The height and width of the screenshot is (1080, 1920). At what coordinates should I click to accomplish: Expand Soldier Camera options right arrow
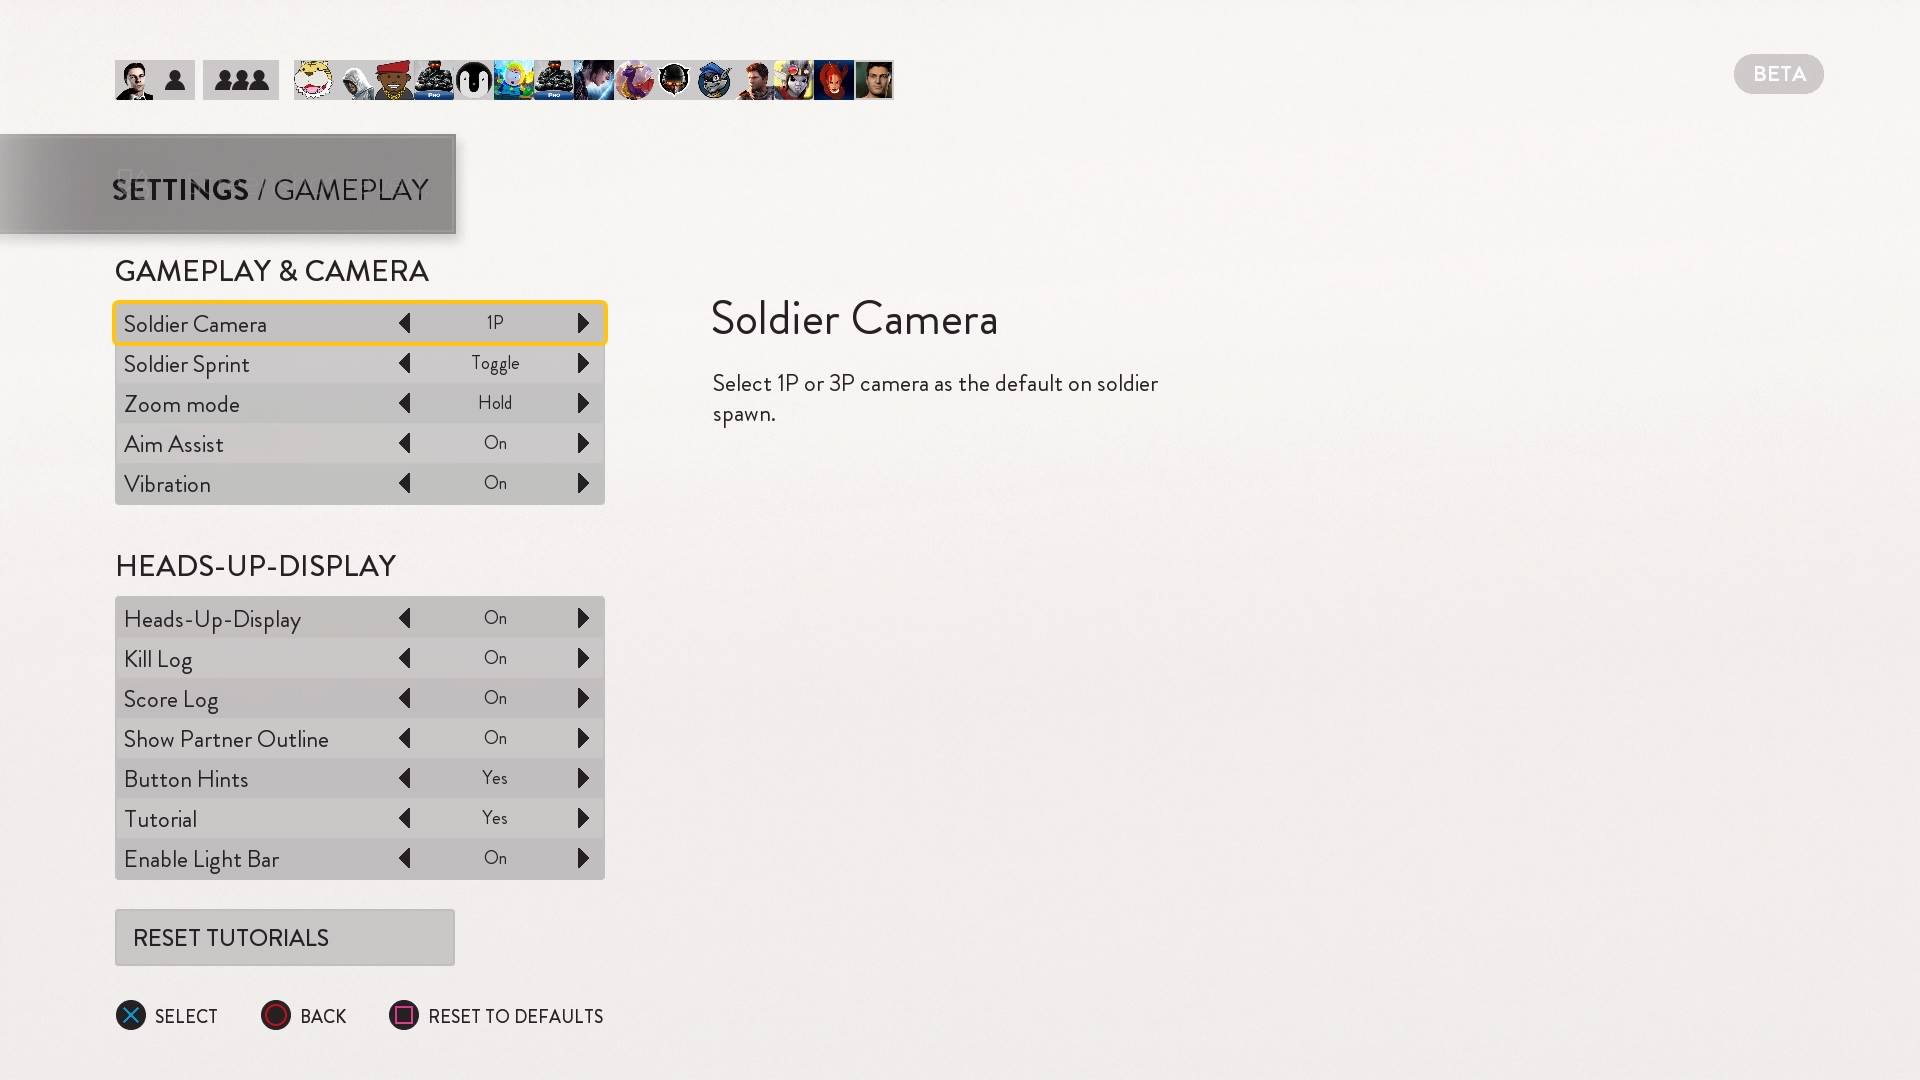point(584,323)
